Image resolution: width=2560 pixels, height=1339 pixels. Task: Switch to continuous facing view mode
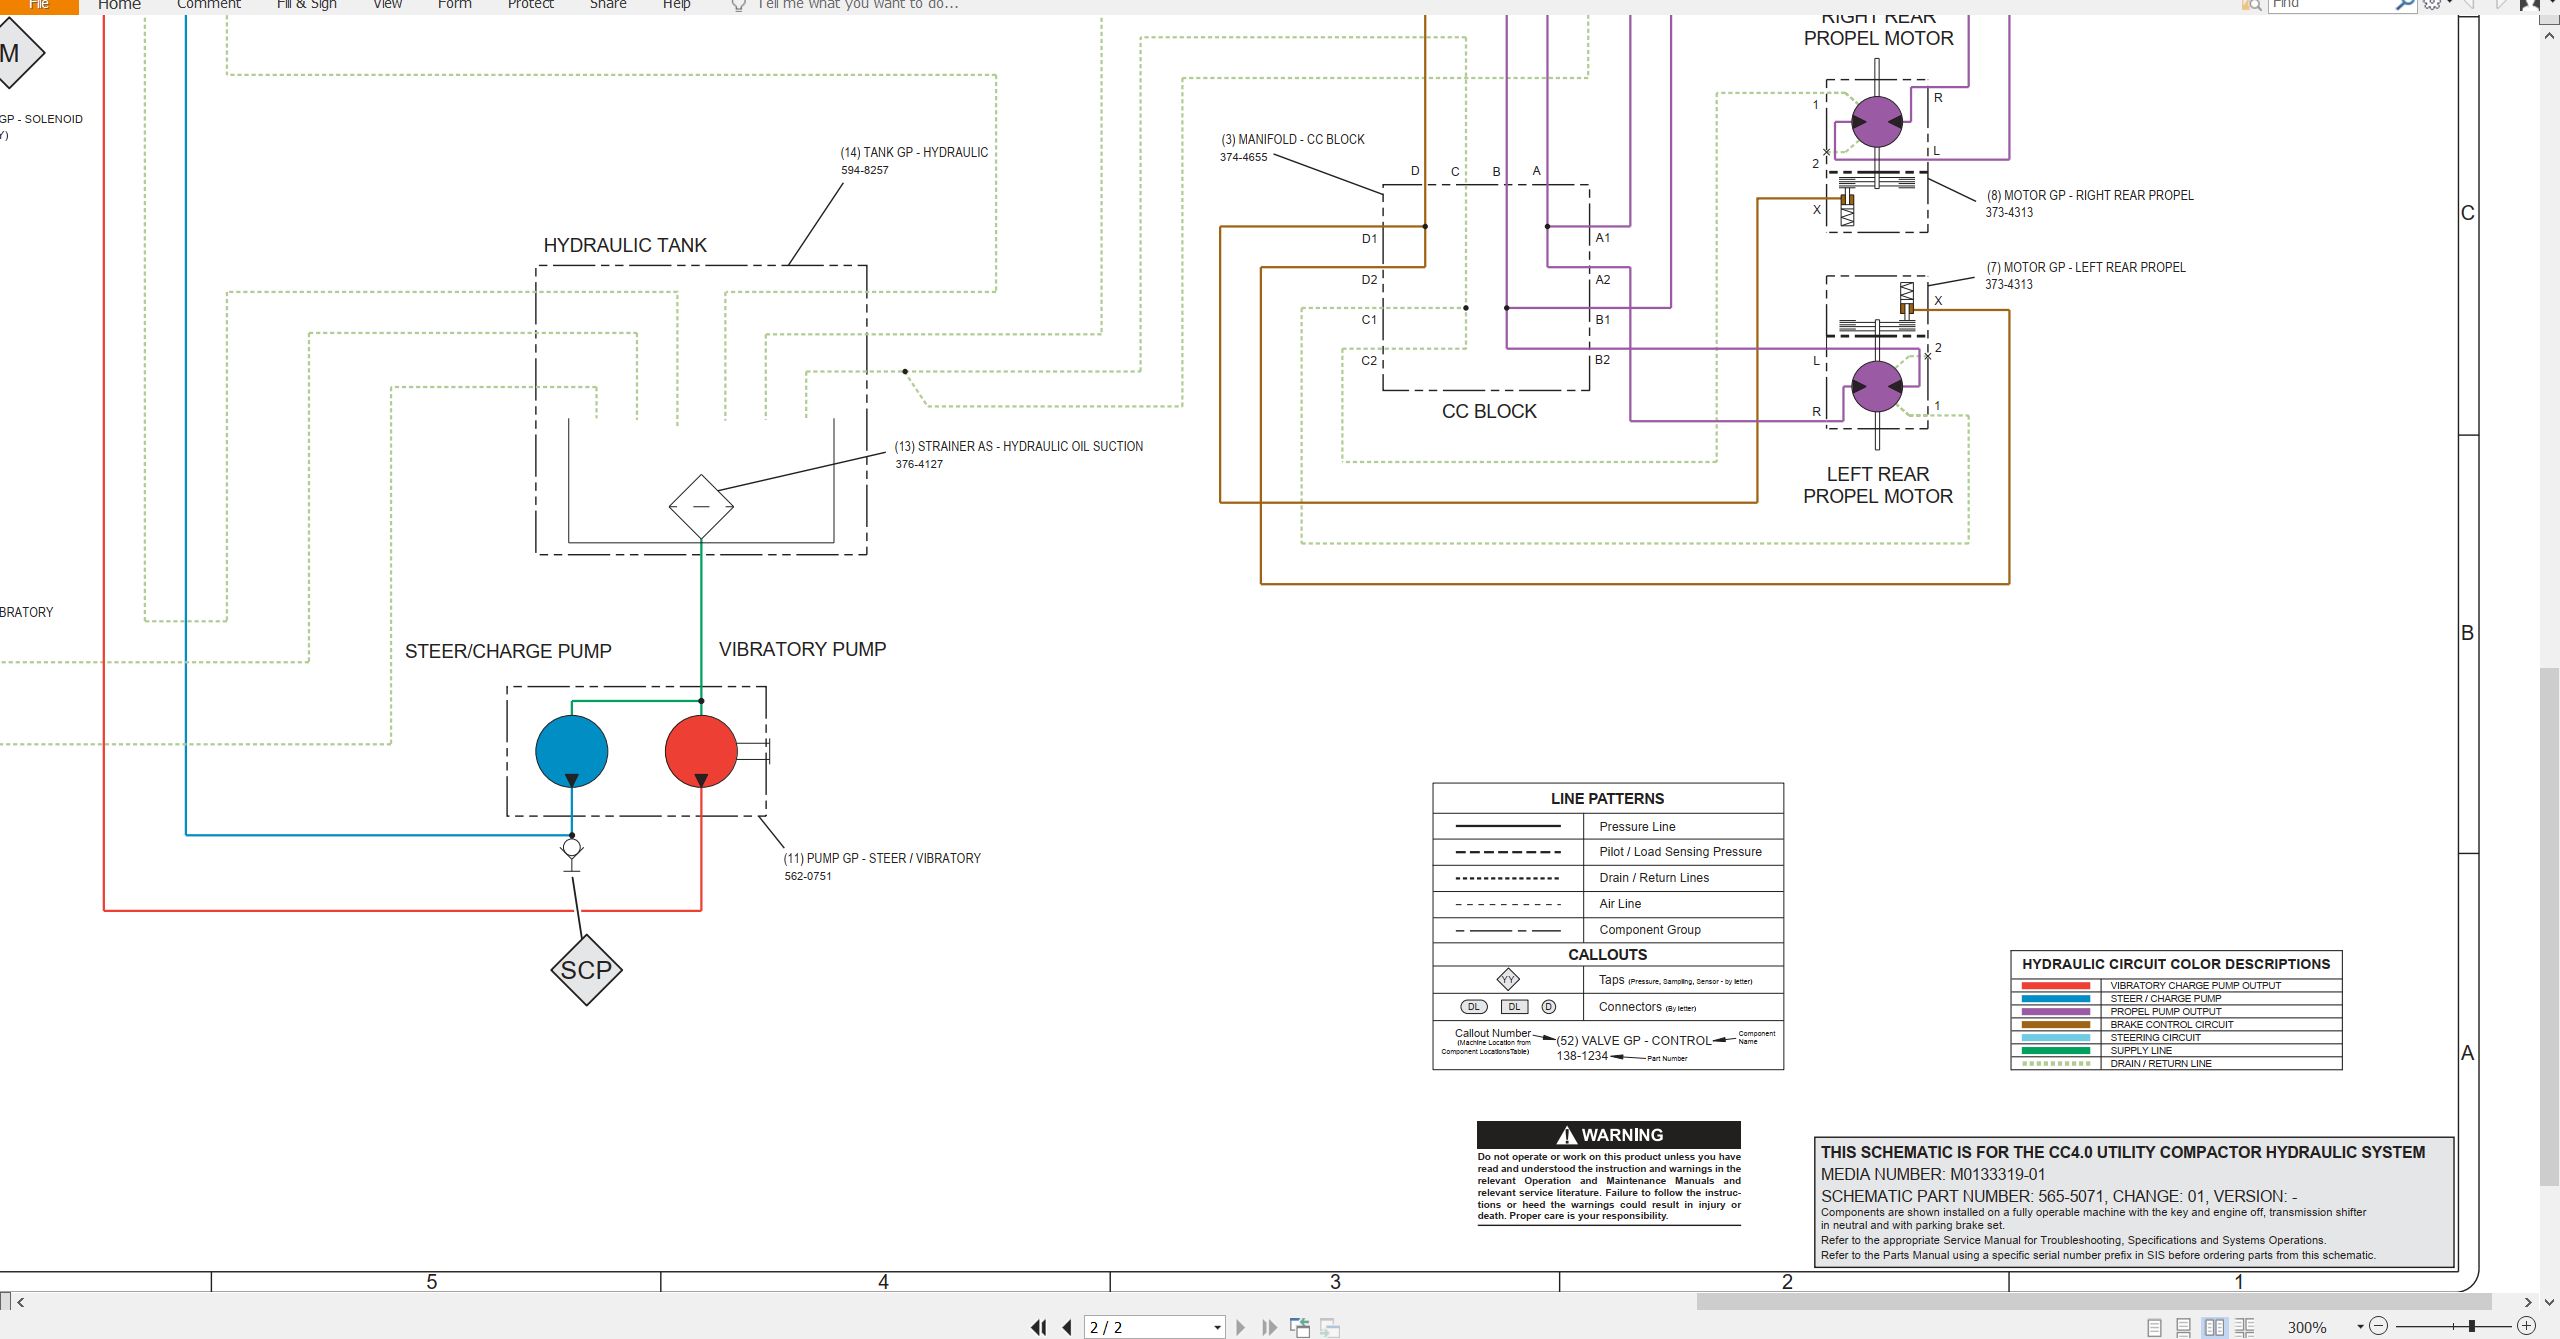[2245, 1327]
